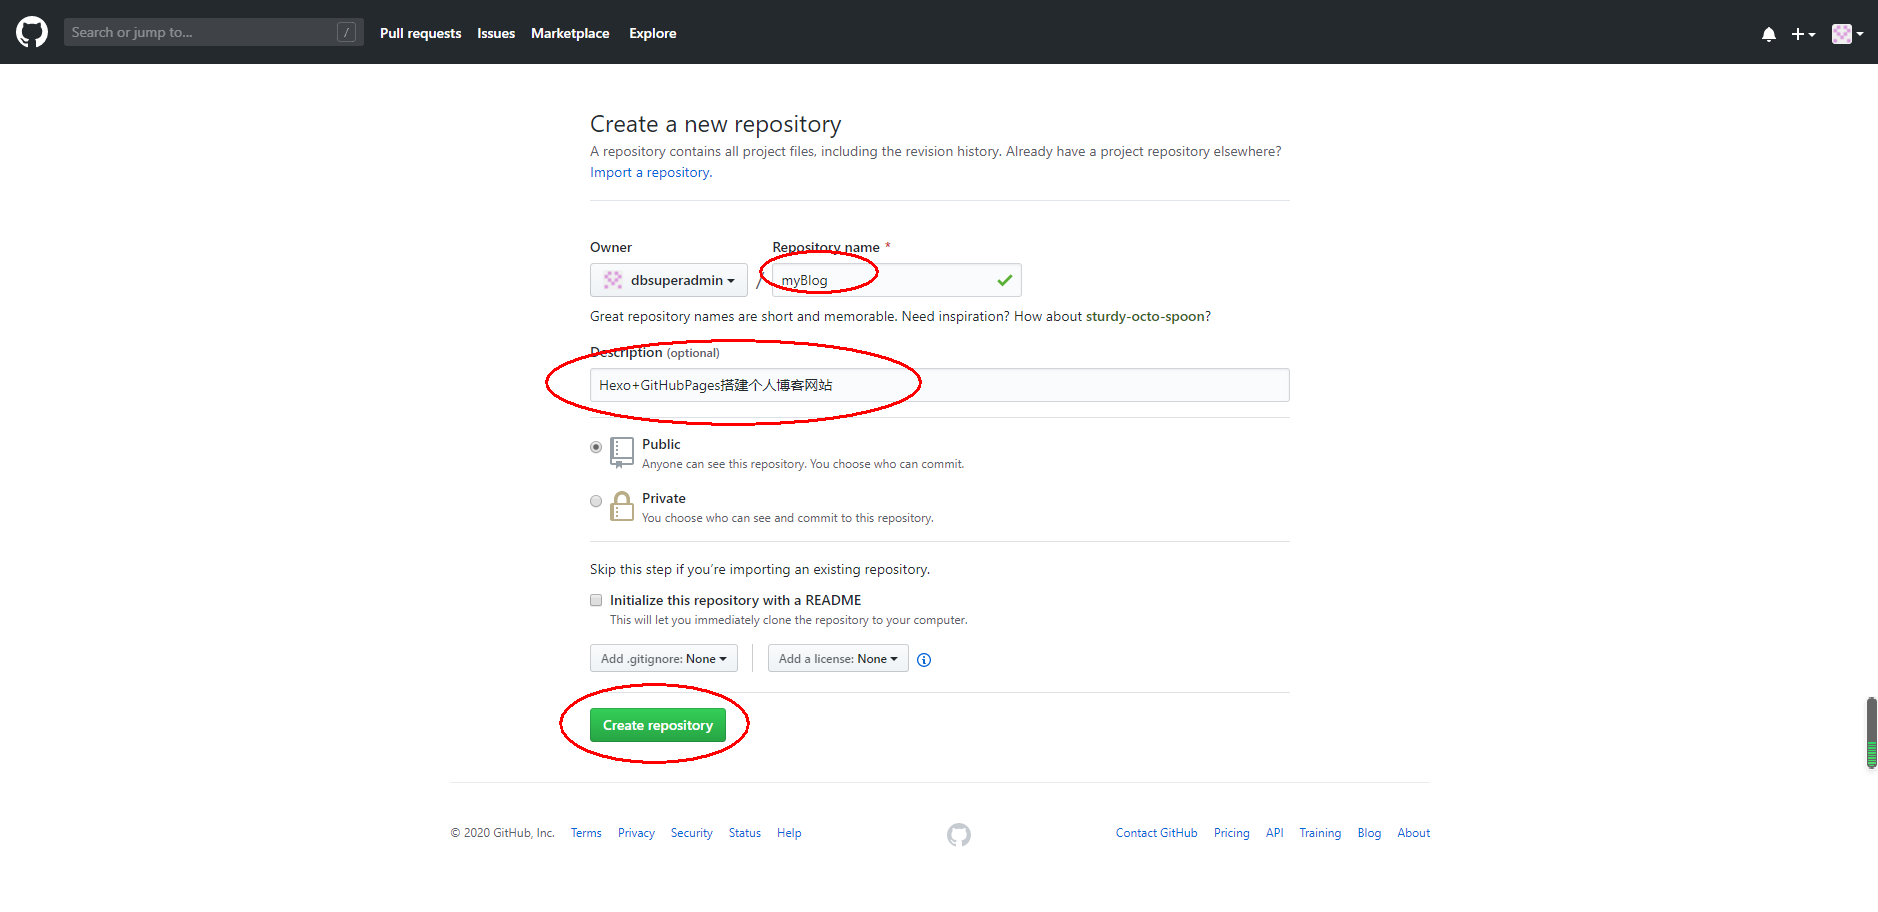Open Explore in top navigation

pyautogui.click(x=653, y=33)
